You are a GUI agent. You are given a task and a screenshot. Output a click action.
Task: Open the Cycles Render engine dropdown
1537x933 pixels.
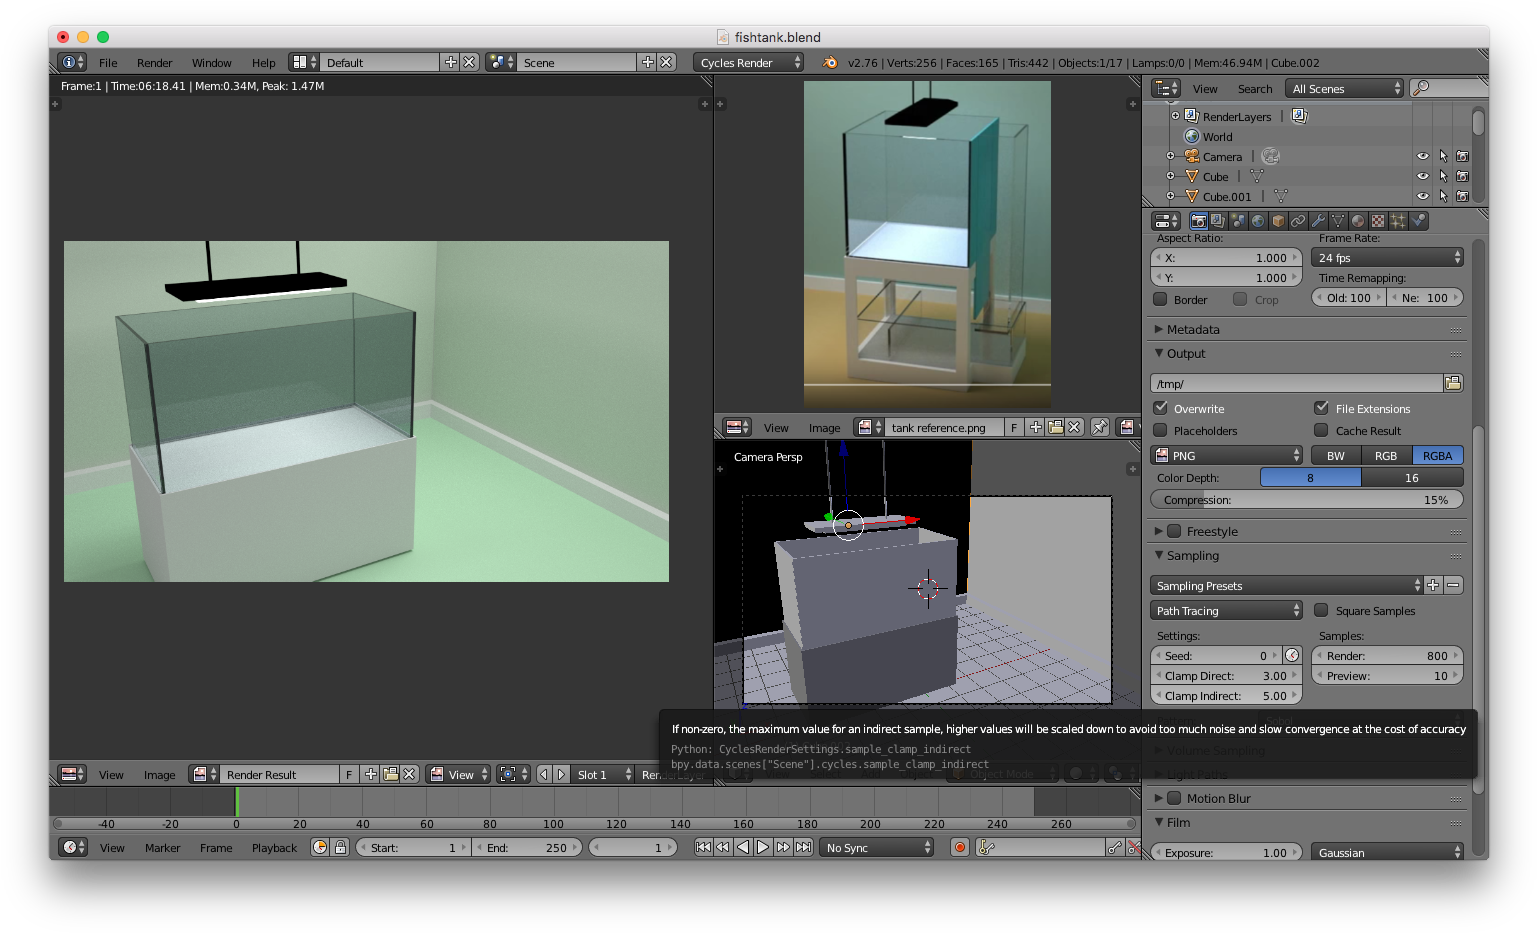point(748,62)
